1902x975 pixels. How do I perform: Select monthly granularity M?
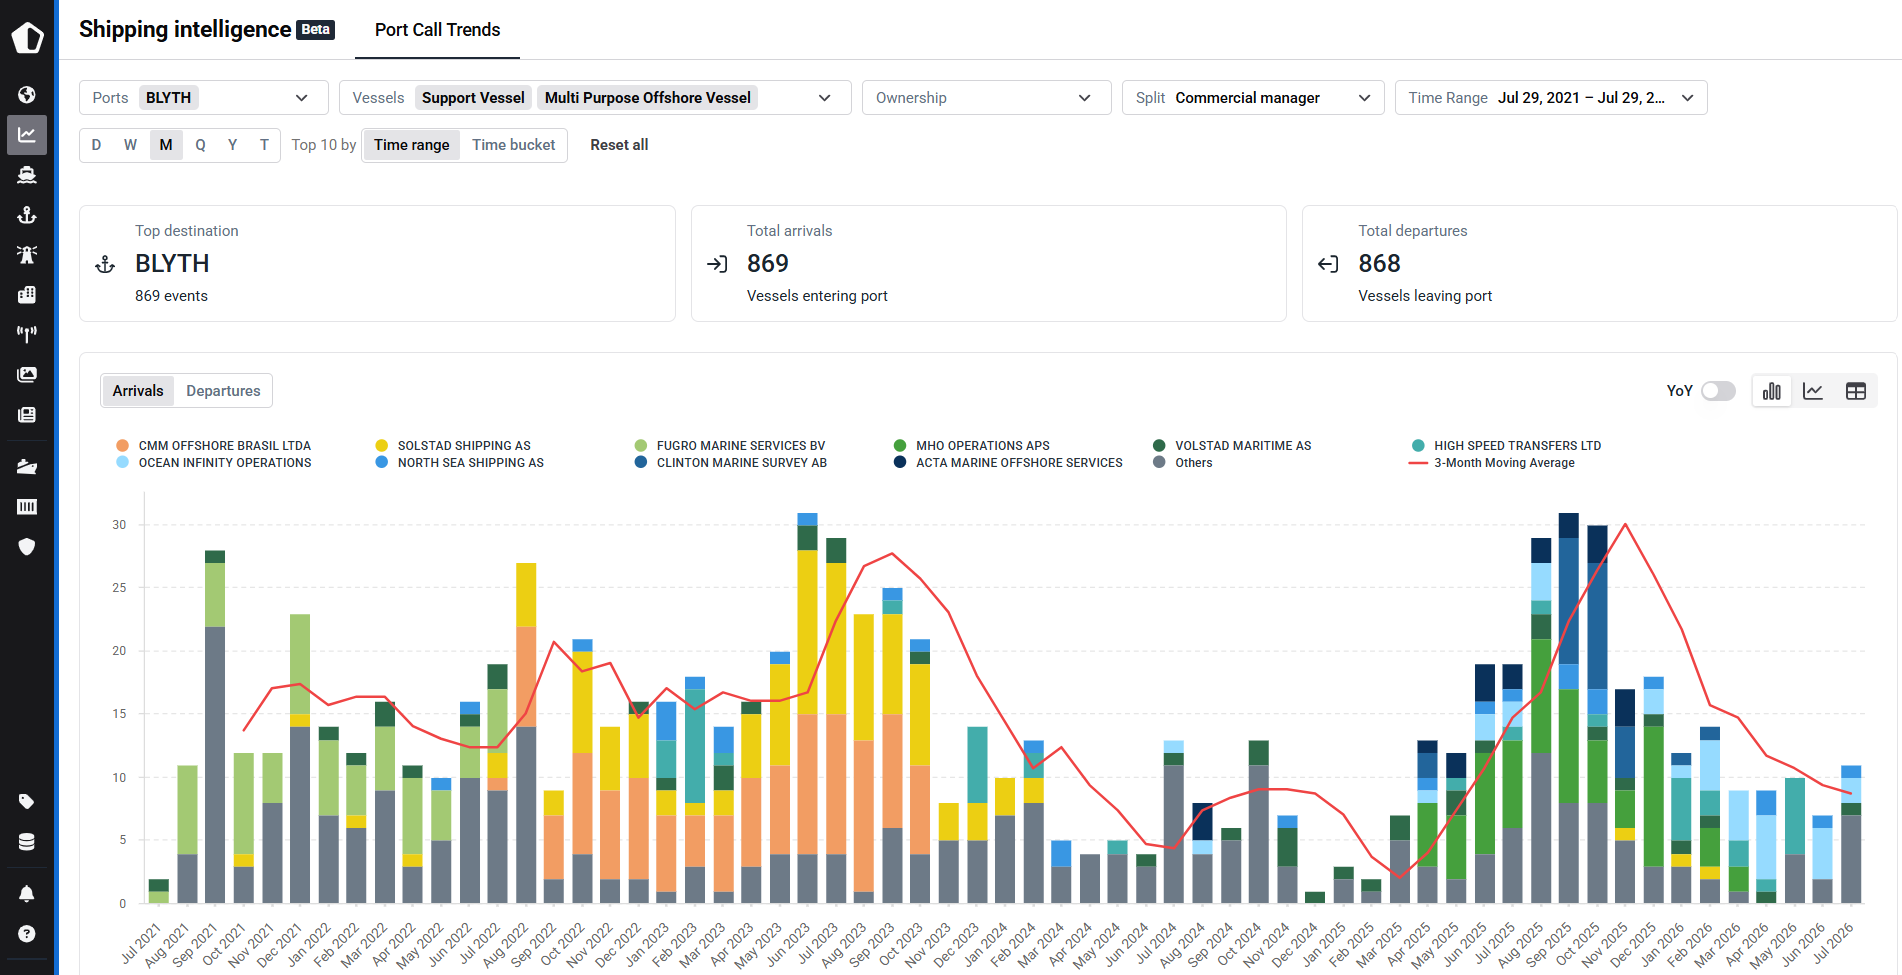click(x=166, y=145)
